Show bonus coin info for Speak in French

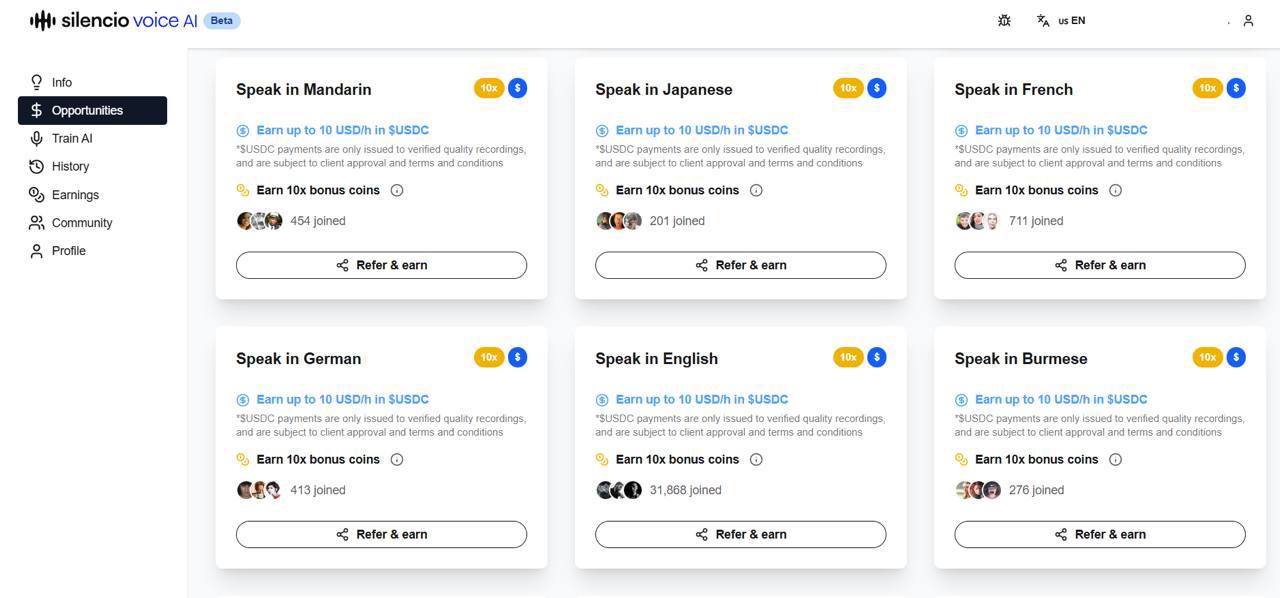[x=1115, y=190]
